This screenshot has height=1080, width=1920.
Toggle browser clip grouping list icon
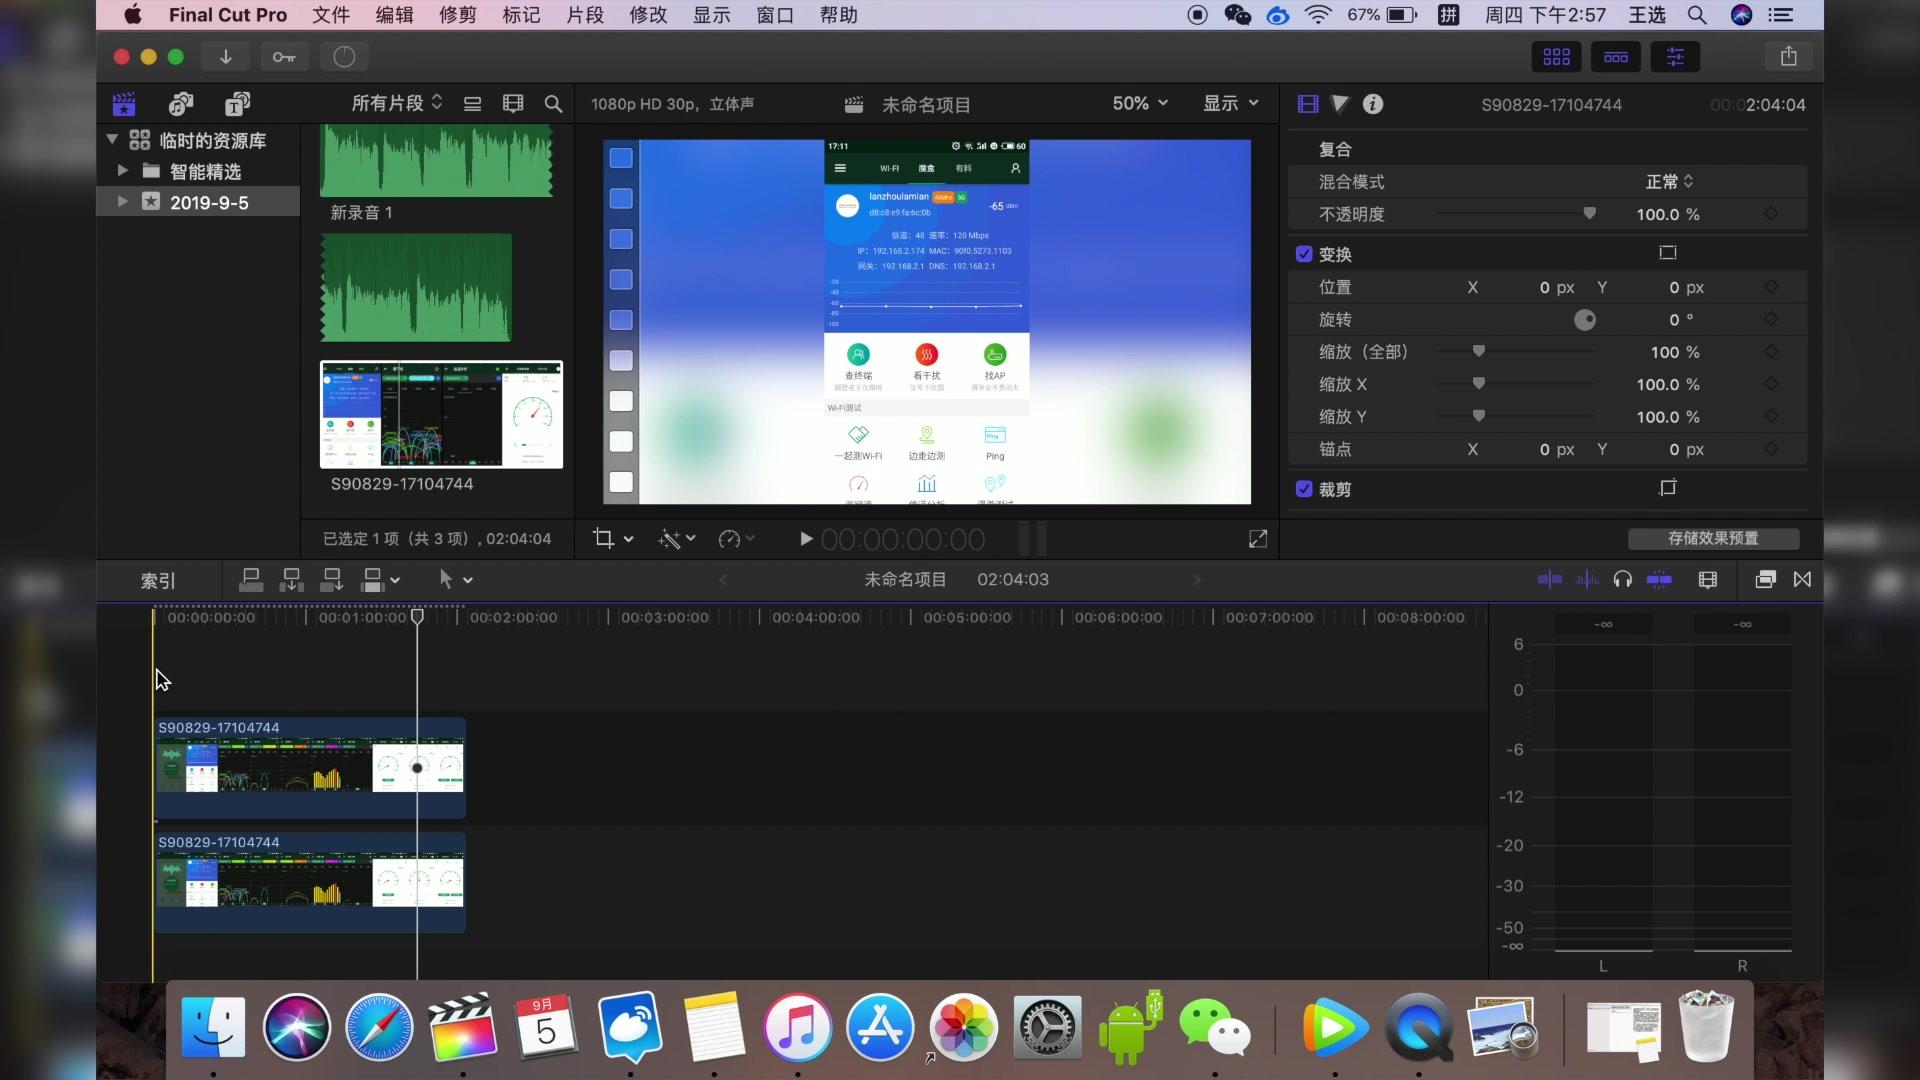(x=473, y=104)
